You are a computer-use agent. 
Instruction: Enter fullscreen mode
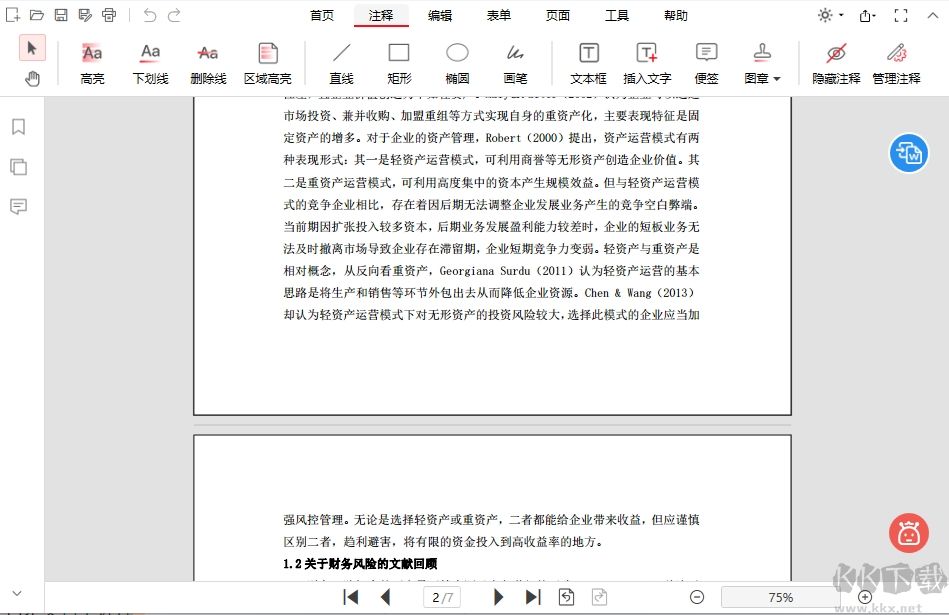(901, 16)
